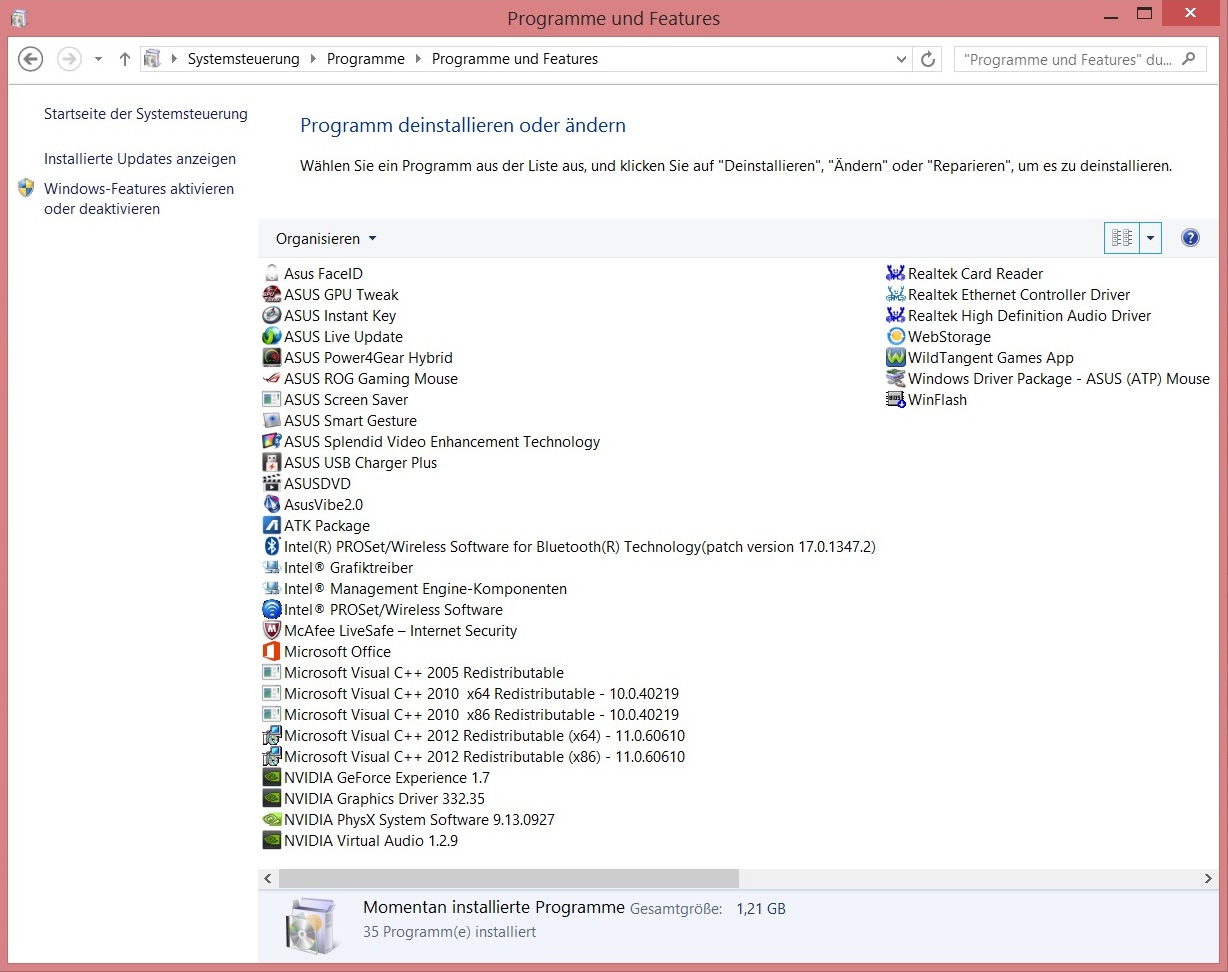1228x972 pixels.
Task: Expand the Systemsteuerung breadcrumb arrow
Action: (313, 59)
